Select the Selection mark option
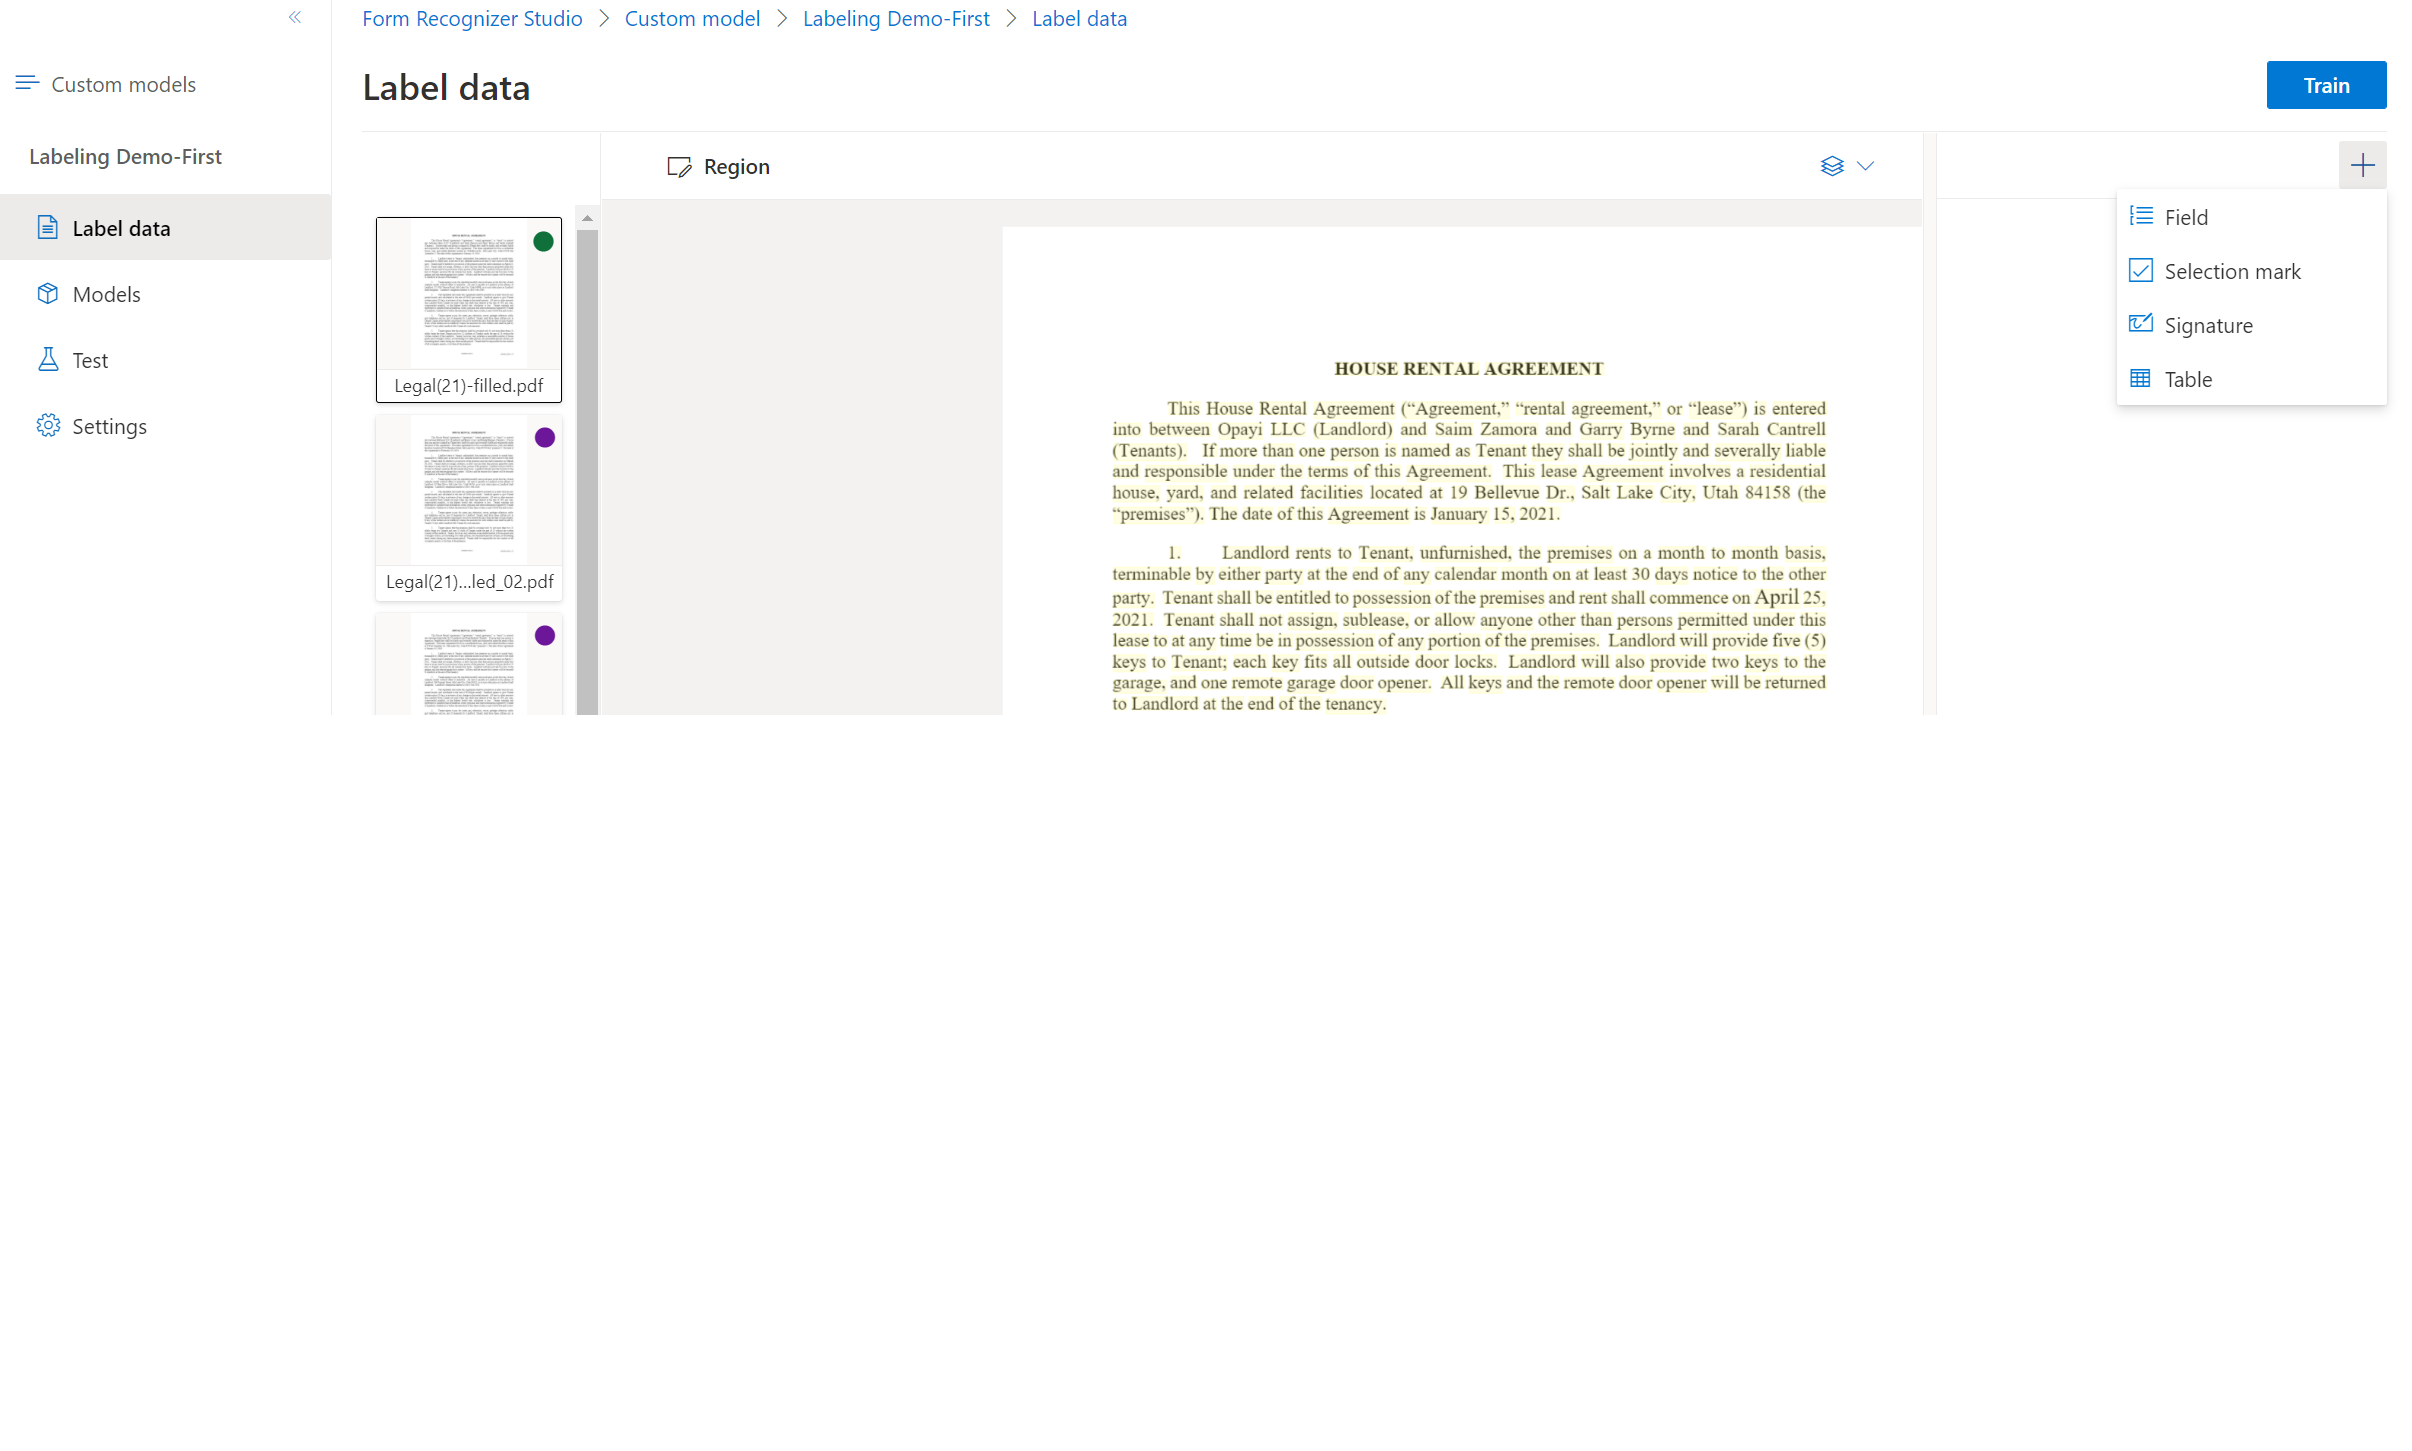The width and height of the screenshot is (2412, 1451). click(2233, 271)
